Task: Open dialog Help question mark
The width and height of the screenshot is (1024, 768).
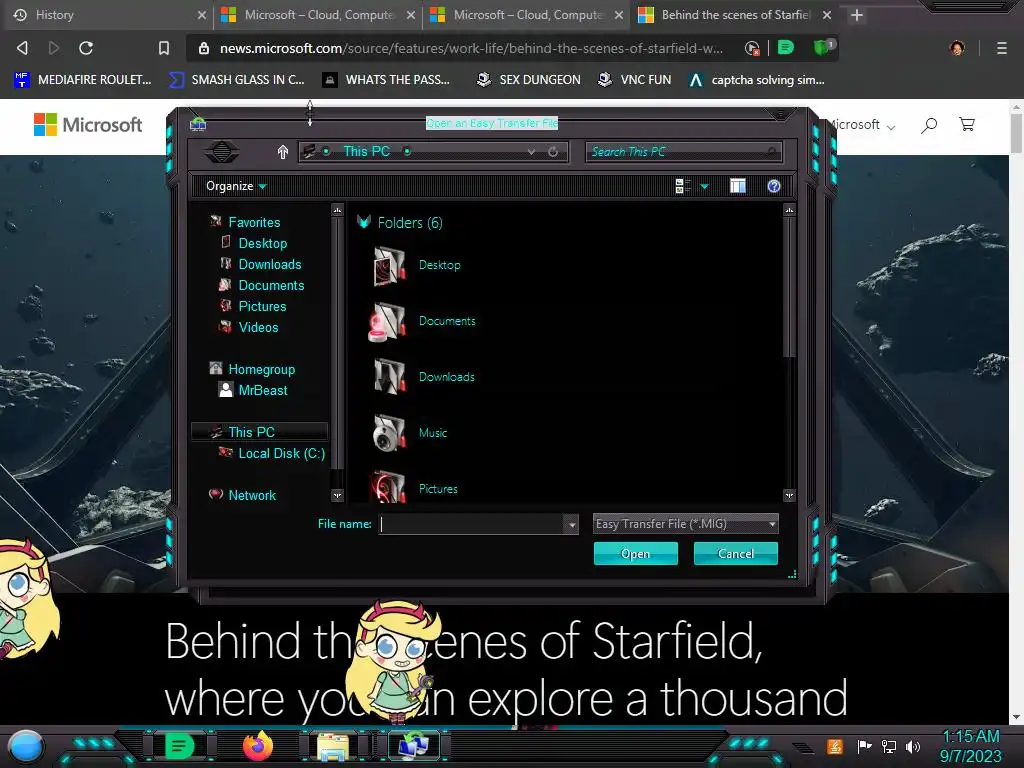Action: point(774,186)
